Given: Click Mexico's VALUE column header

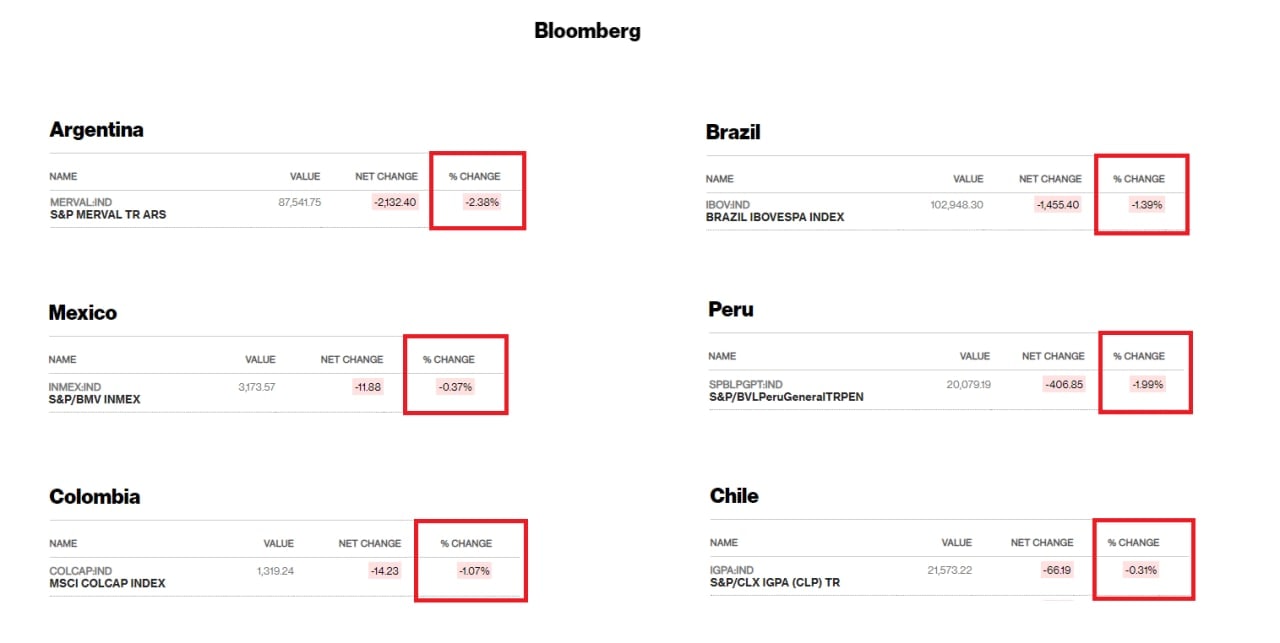Looking at the screenshot, I should [x=260, y=359].
